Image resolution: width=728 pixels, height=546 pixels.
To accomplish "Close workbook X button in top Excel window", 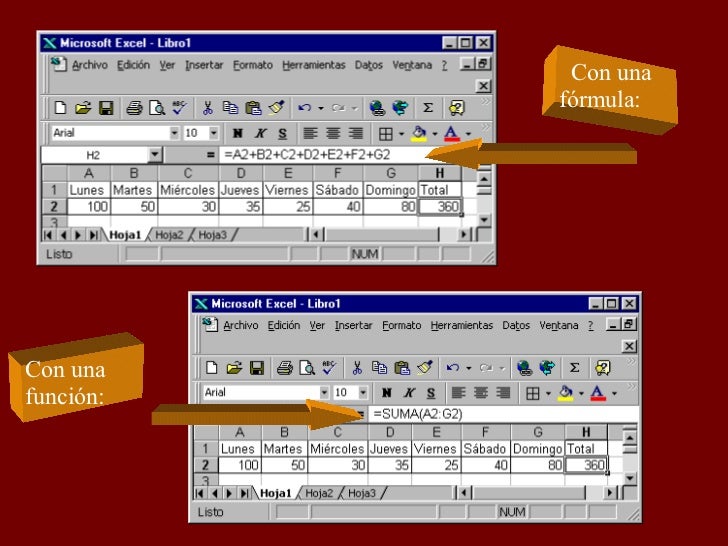I will [483, 86].
